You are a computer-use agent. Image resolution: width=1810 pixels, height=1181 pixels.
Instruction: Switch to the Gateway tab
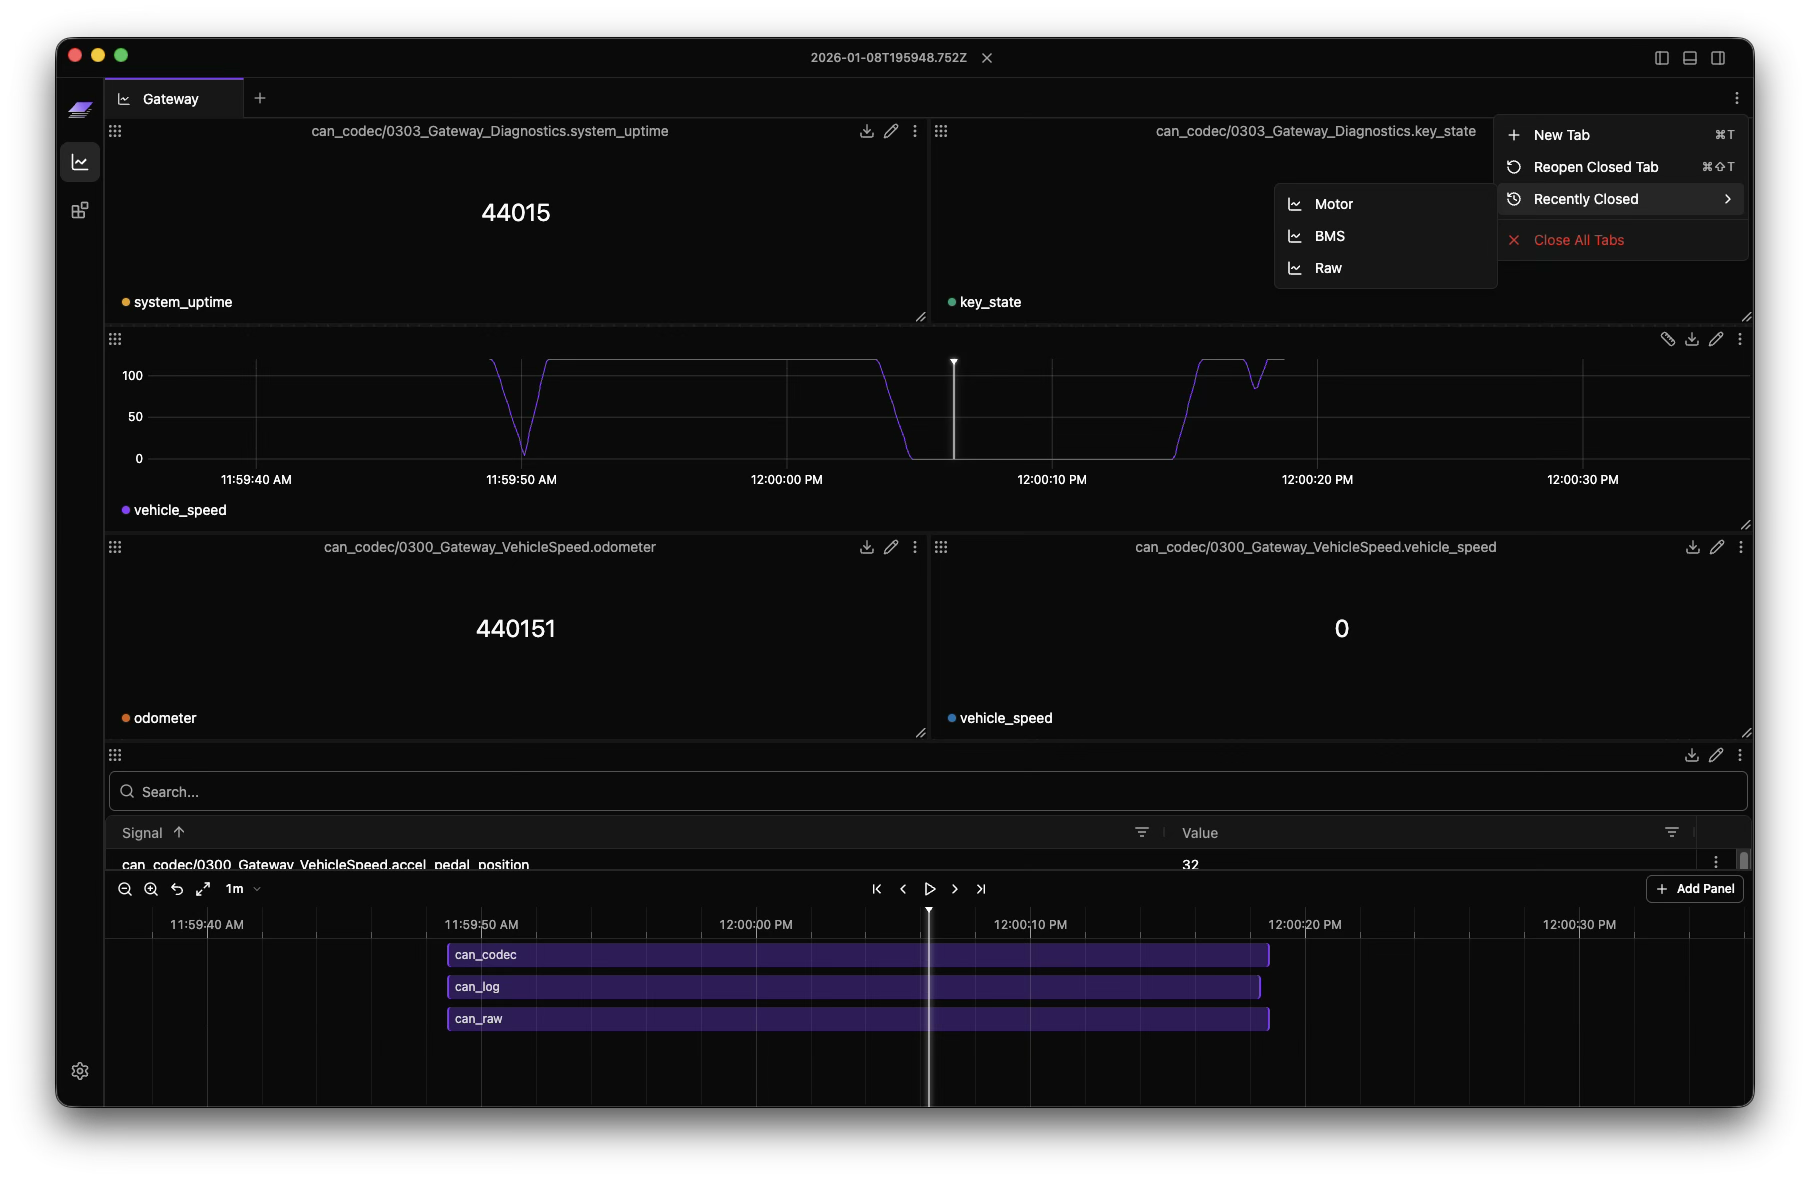(x=170, y=98)
